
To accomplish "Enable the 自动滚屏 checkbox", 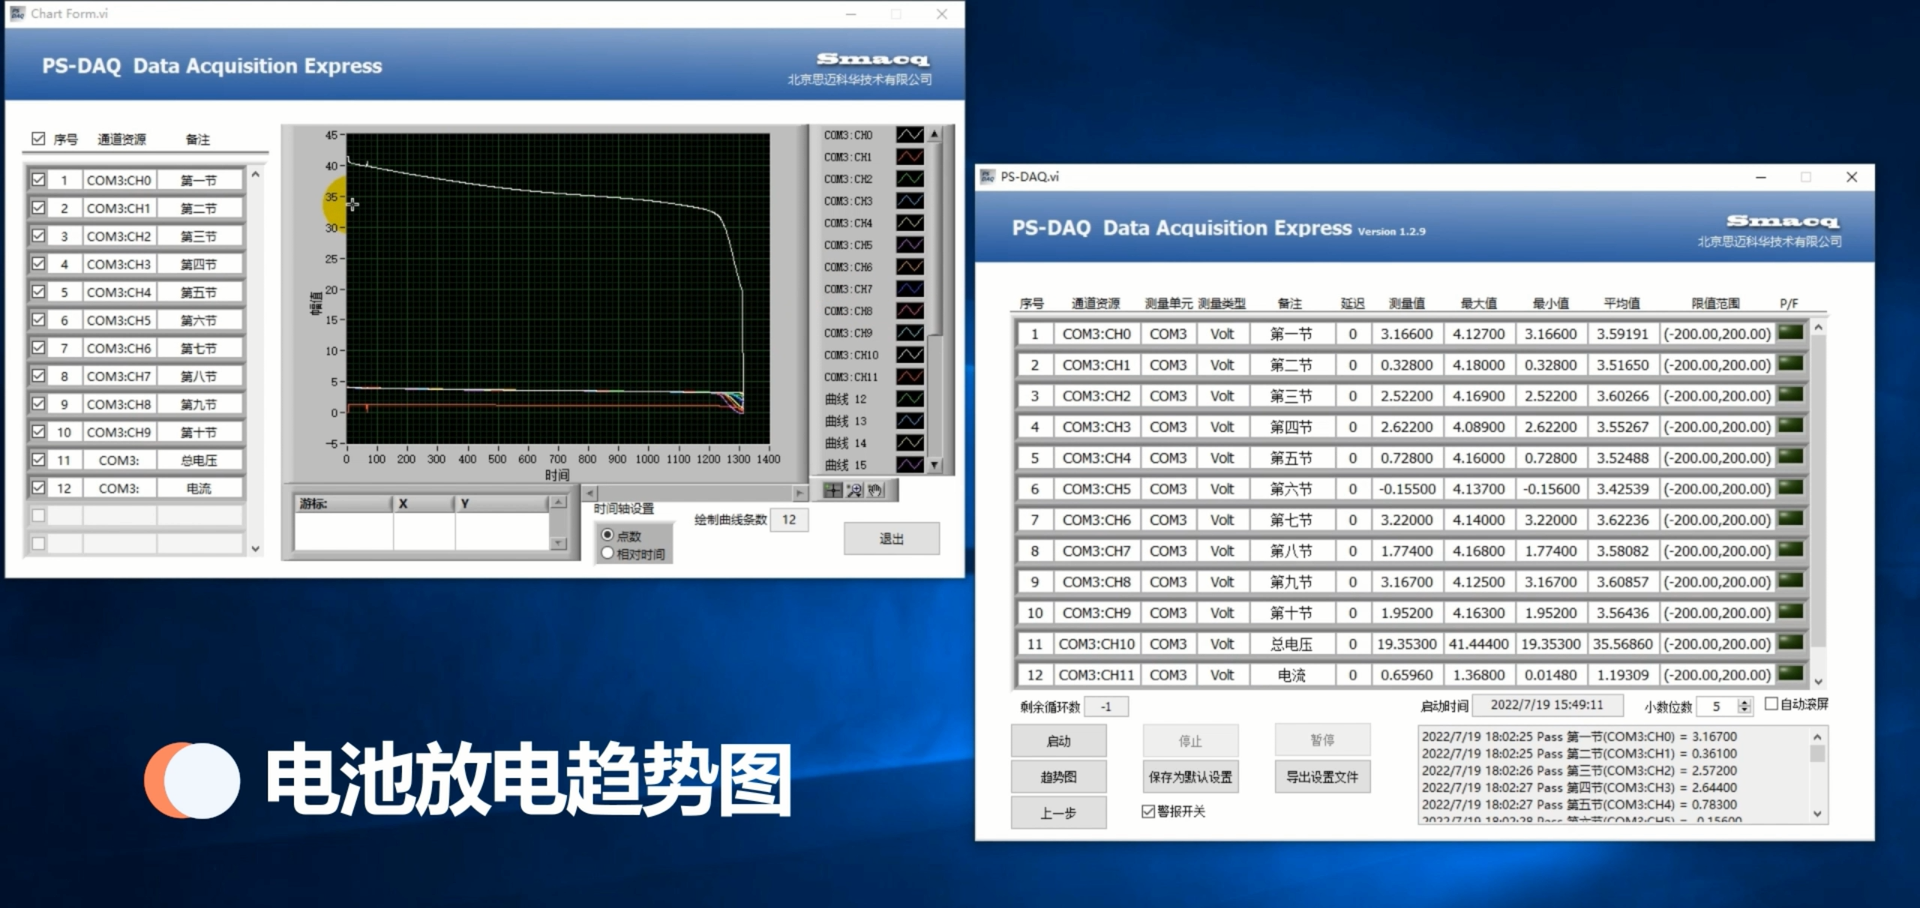I will [x=1771, y=704].
